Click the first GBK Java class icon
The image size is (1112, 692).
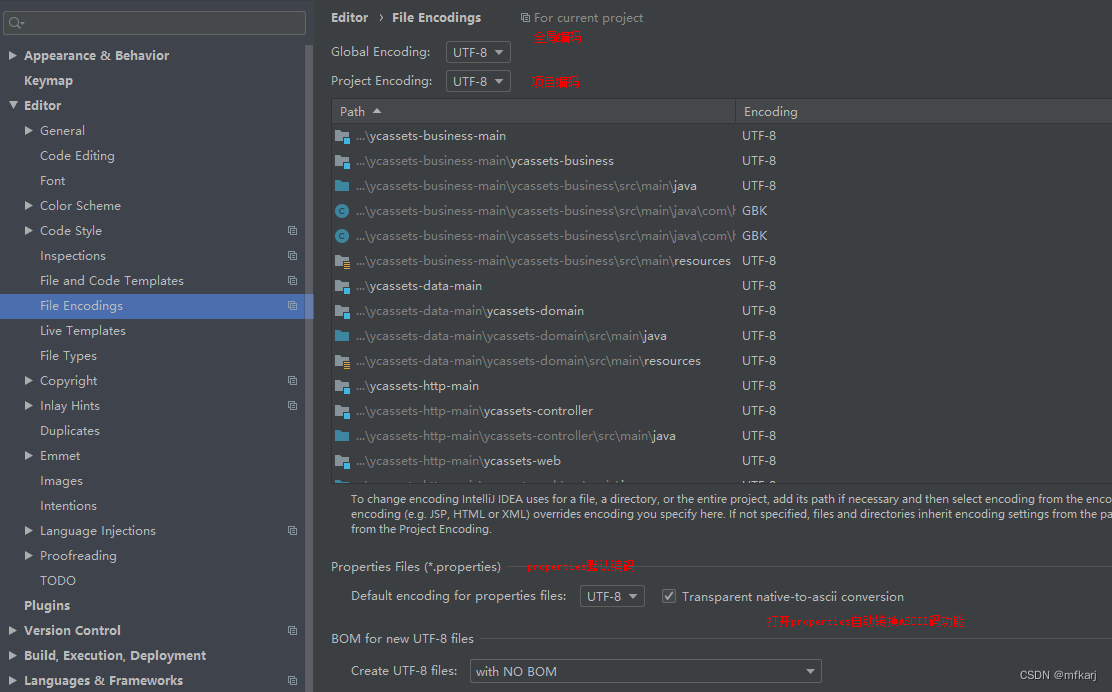tap(342, 211)
